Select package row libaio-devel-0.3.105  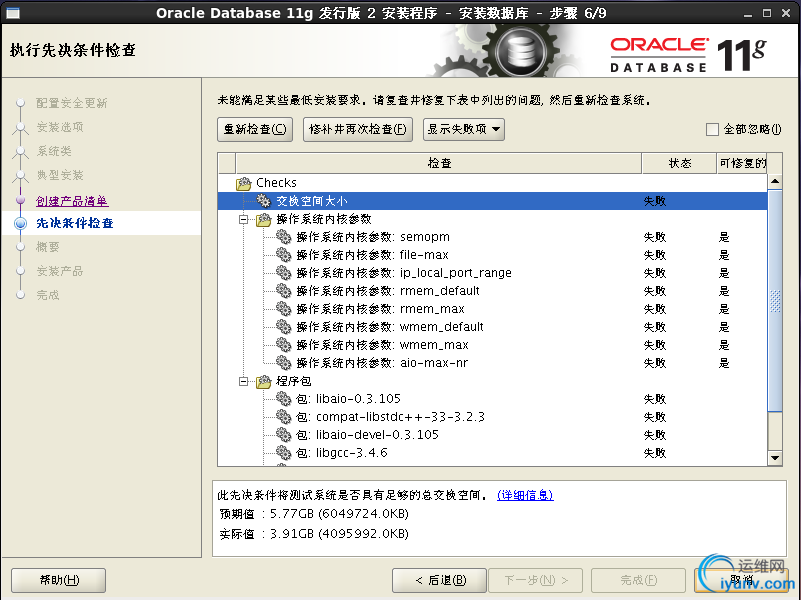click(x=492, y=435)
